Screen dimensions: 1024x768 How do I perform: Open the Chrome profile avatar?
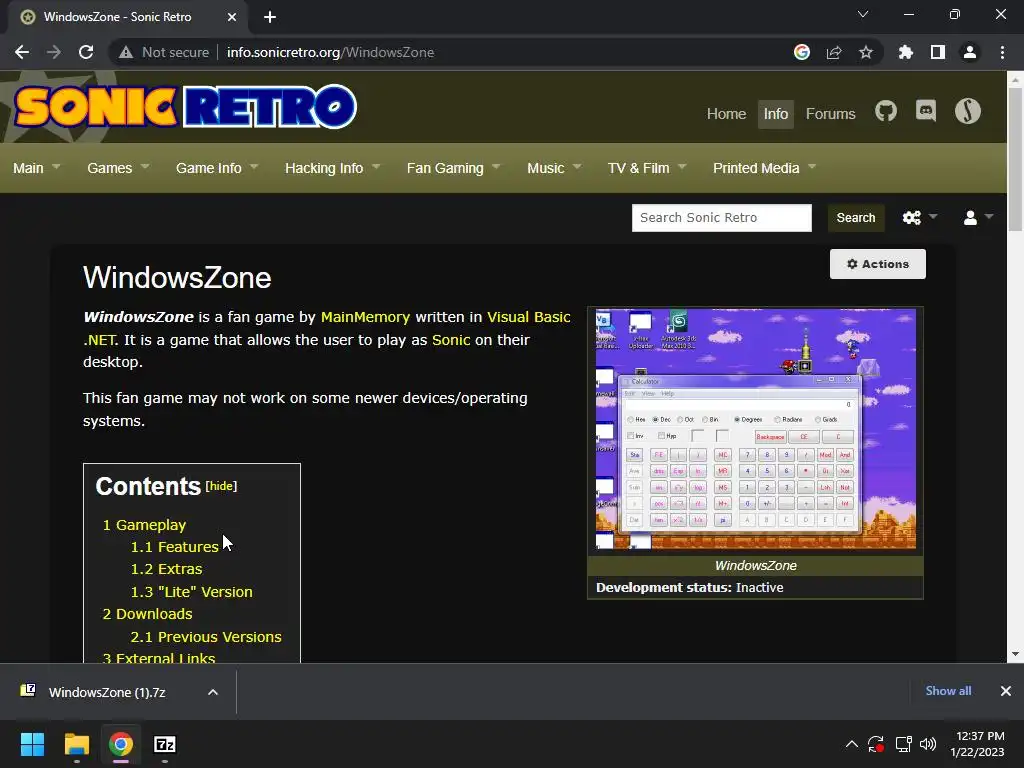tap(970, 52)
